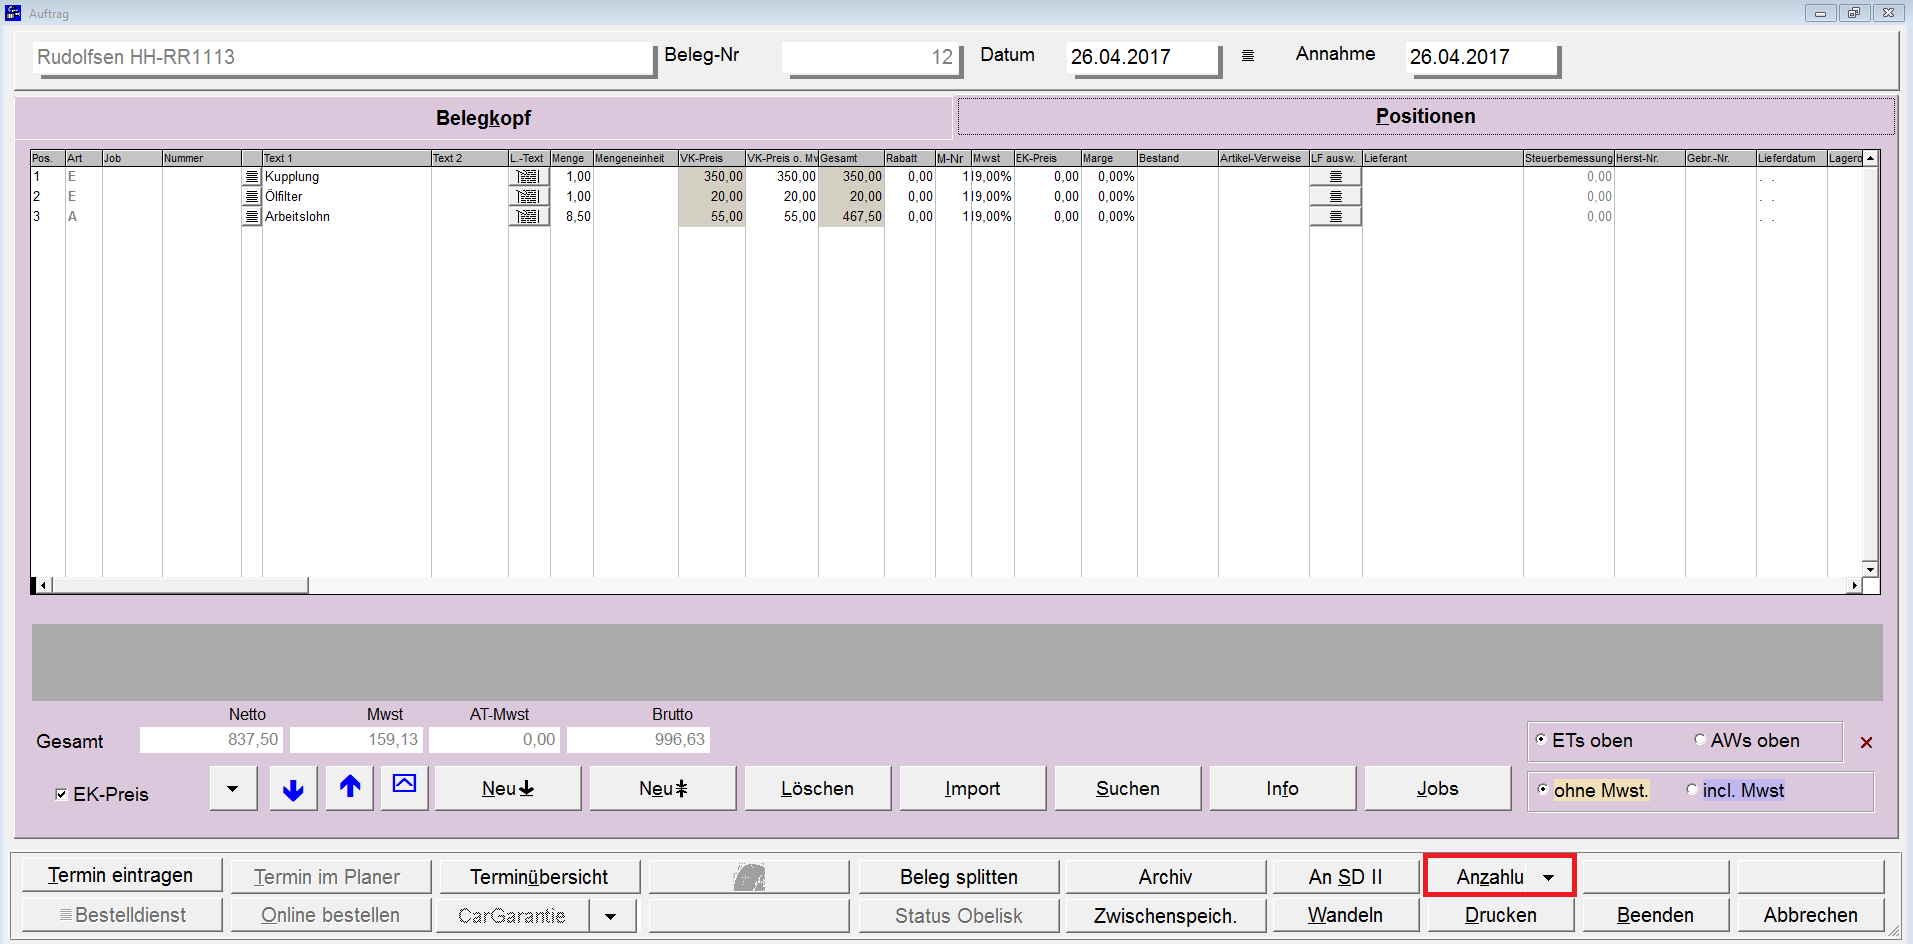Select the ohne Mwst. radio option
1913x944 pixels.
click(1542, 789)
